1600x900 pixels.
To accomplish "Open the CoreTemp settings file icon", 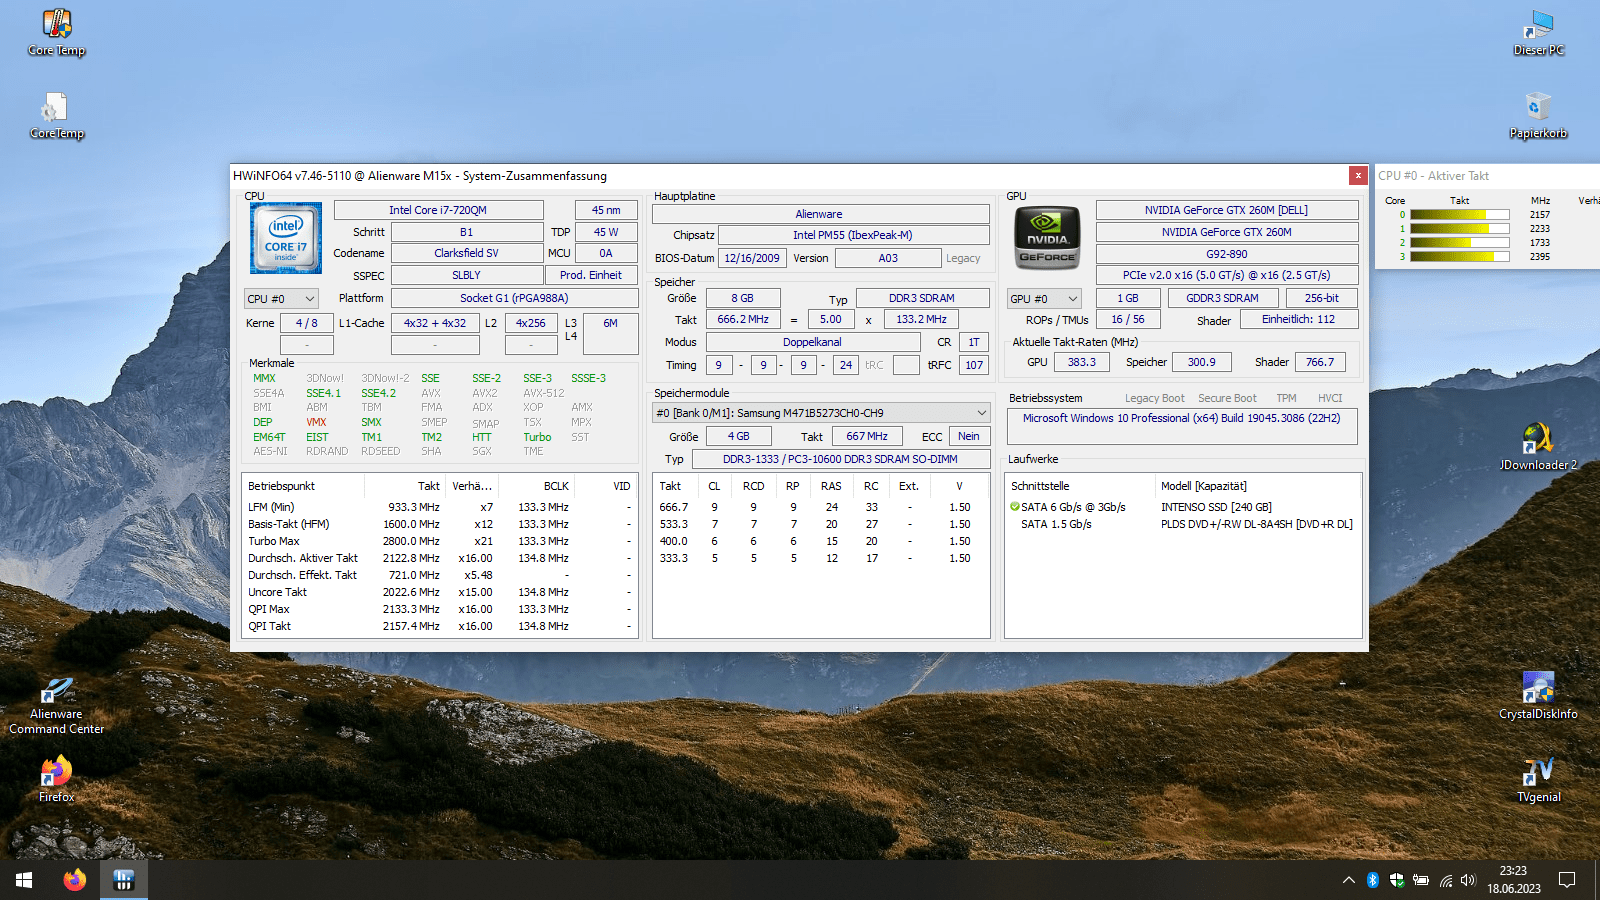I will coord(57,115).
